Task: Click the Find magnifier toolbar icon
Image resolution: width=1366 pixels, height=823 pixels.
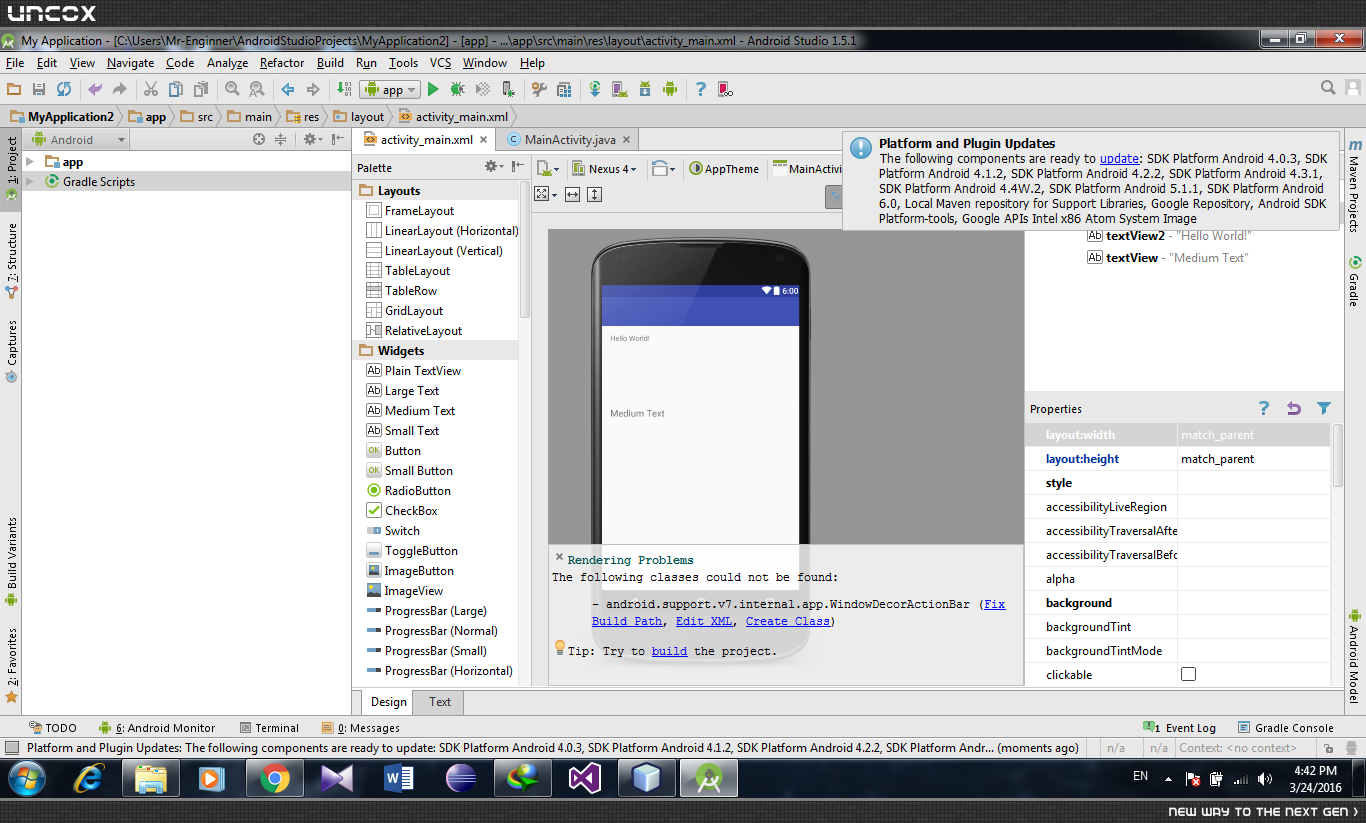Action: [x=232, y=89]
